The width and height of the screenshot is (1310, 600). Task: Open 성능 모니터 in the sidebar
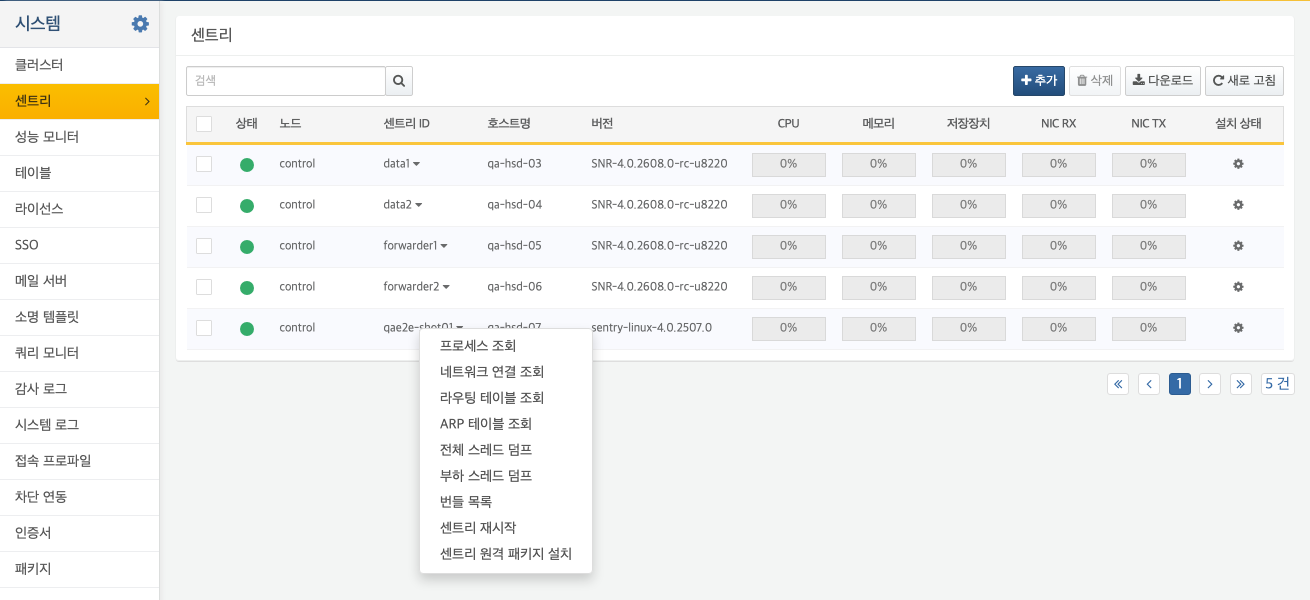click(79, 137)
